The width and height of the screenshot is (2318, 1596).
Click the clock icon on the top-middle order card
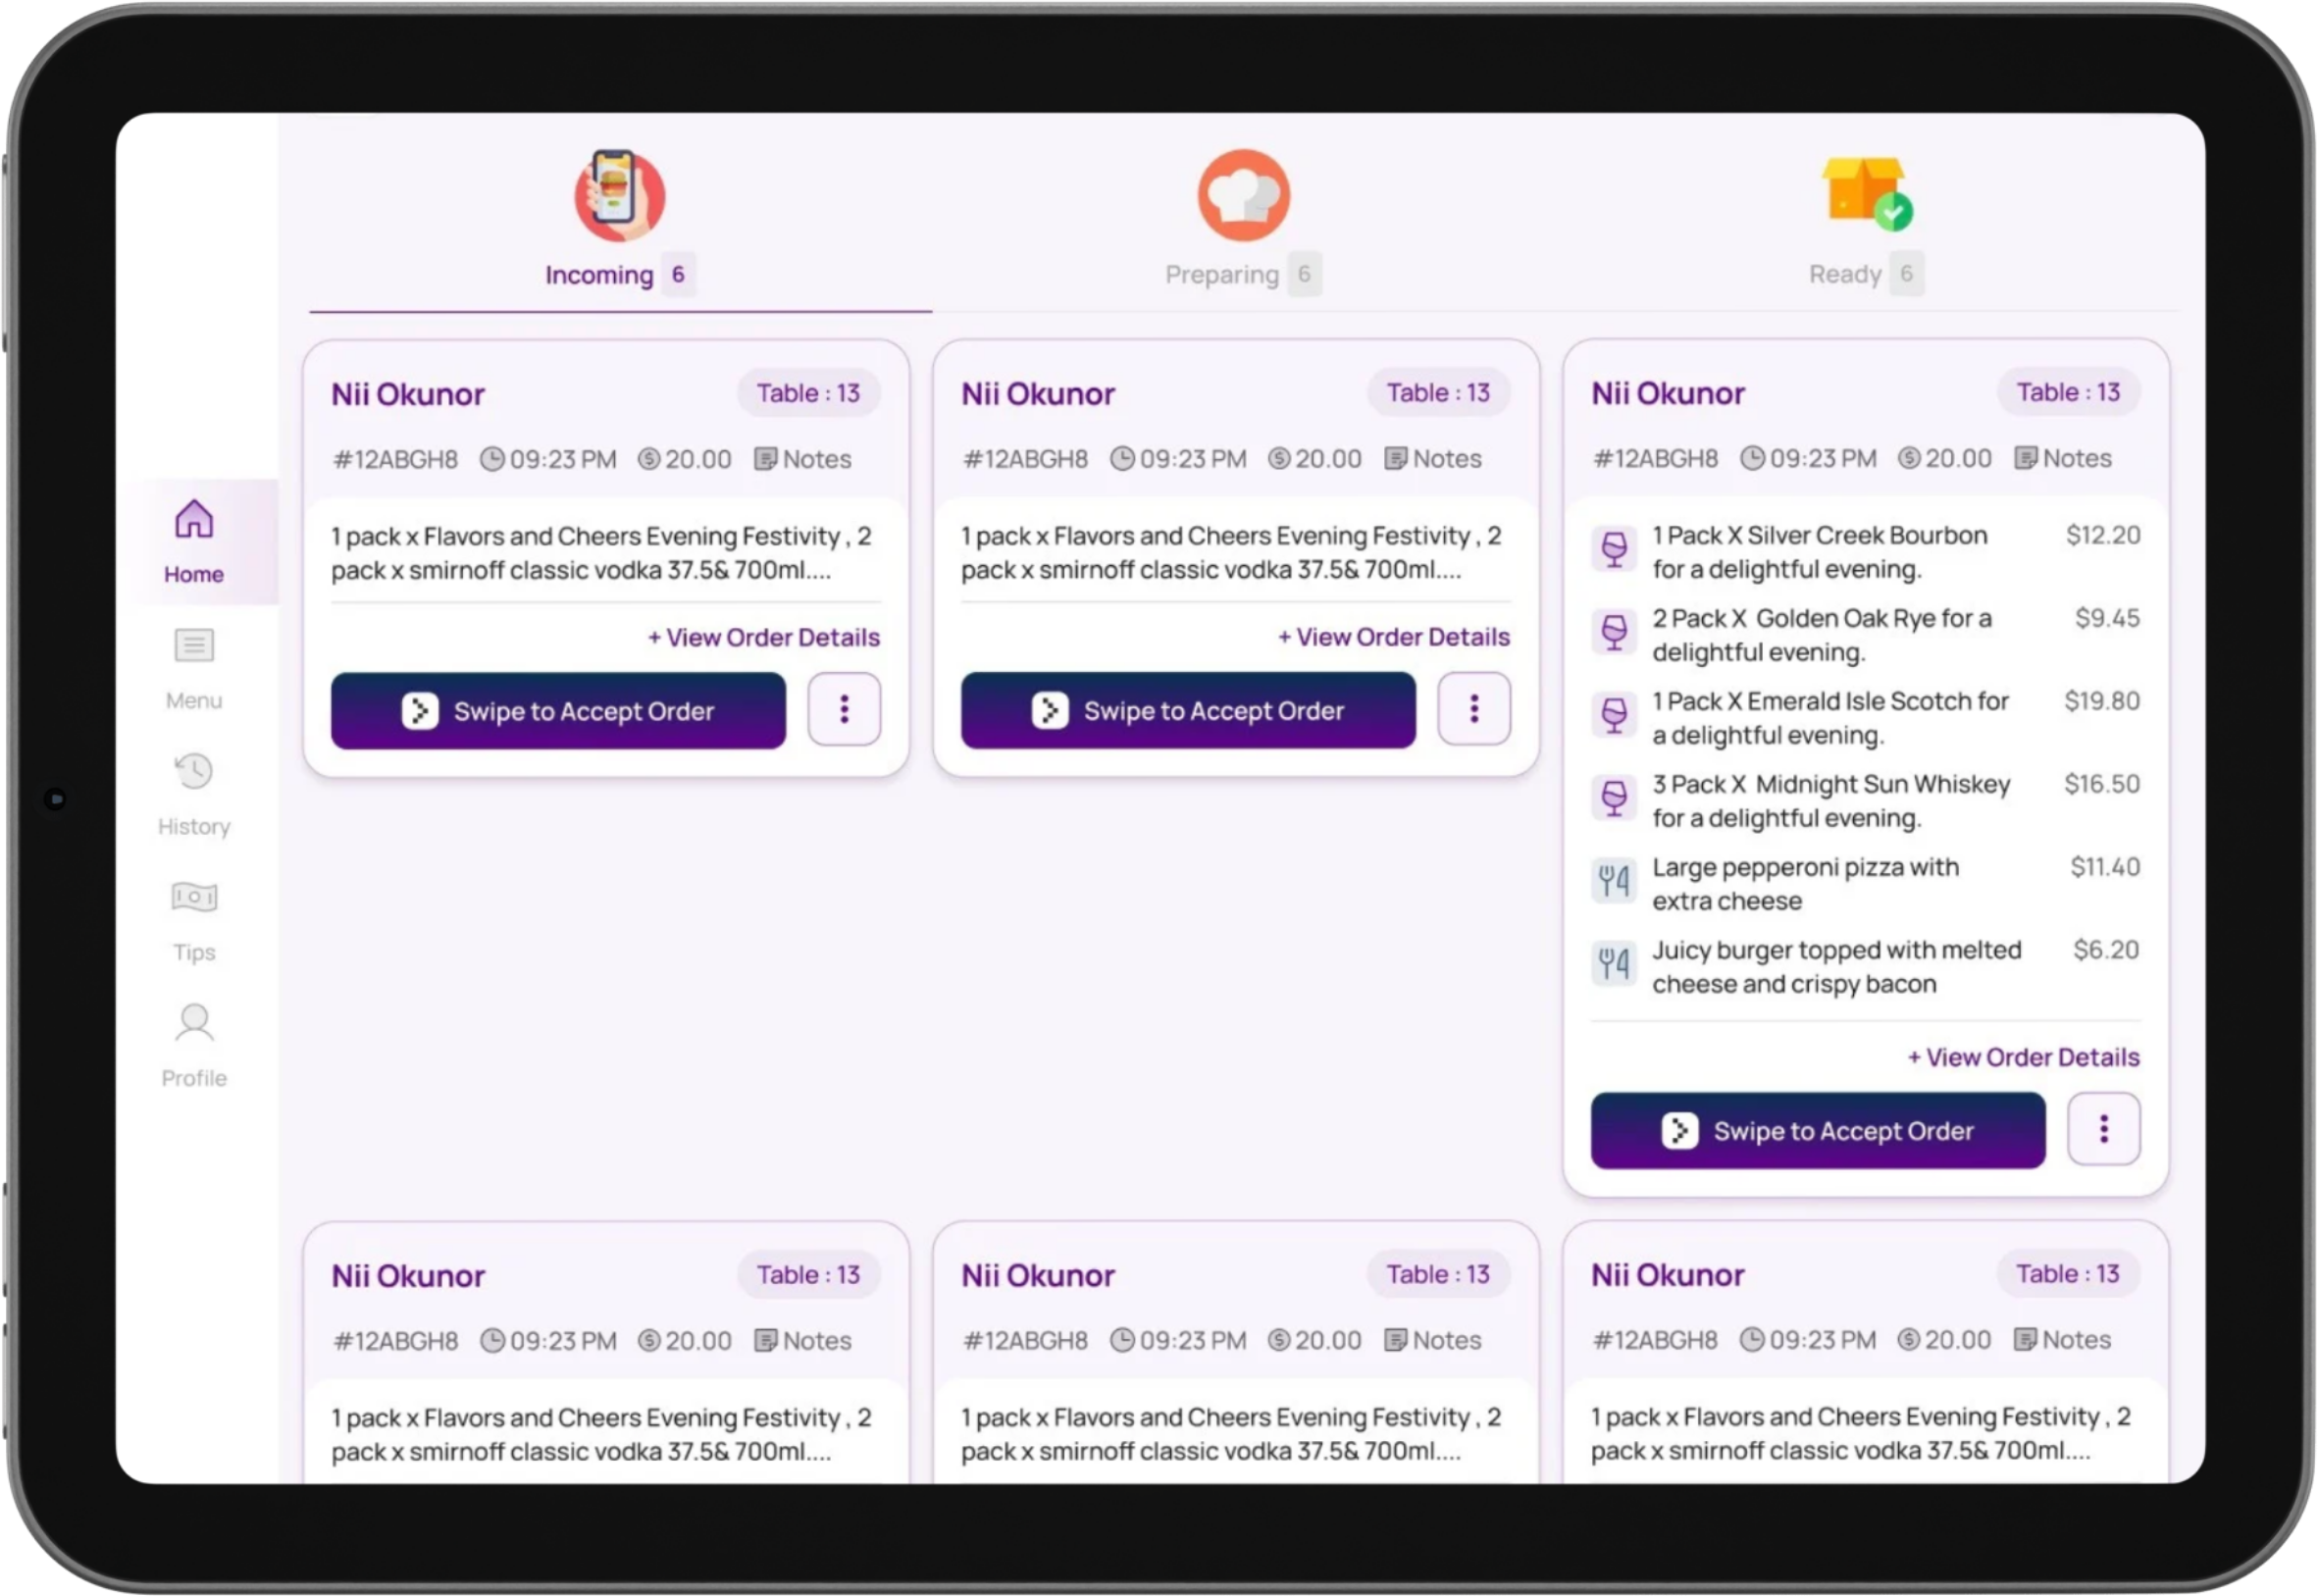[1122, 459]
